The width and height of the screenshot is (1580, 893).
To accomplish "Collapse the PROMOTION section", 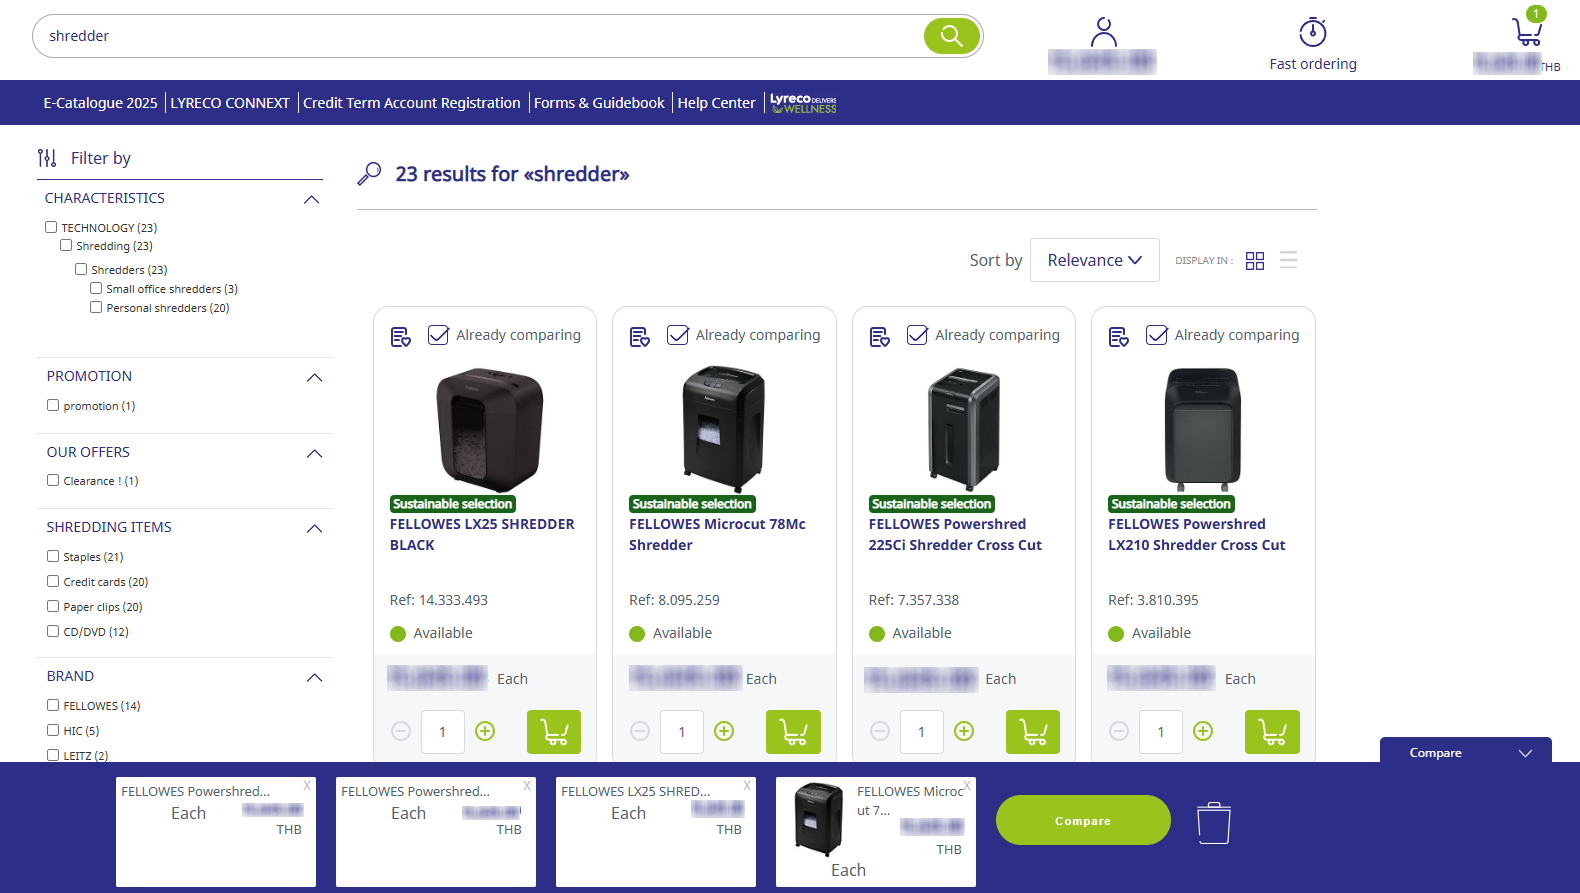I will click(314, 378).
